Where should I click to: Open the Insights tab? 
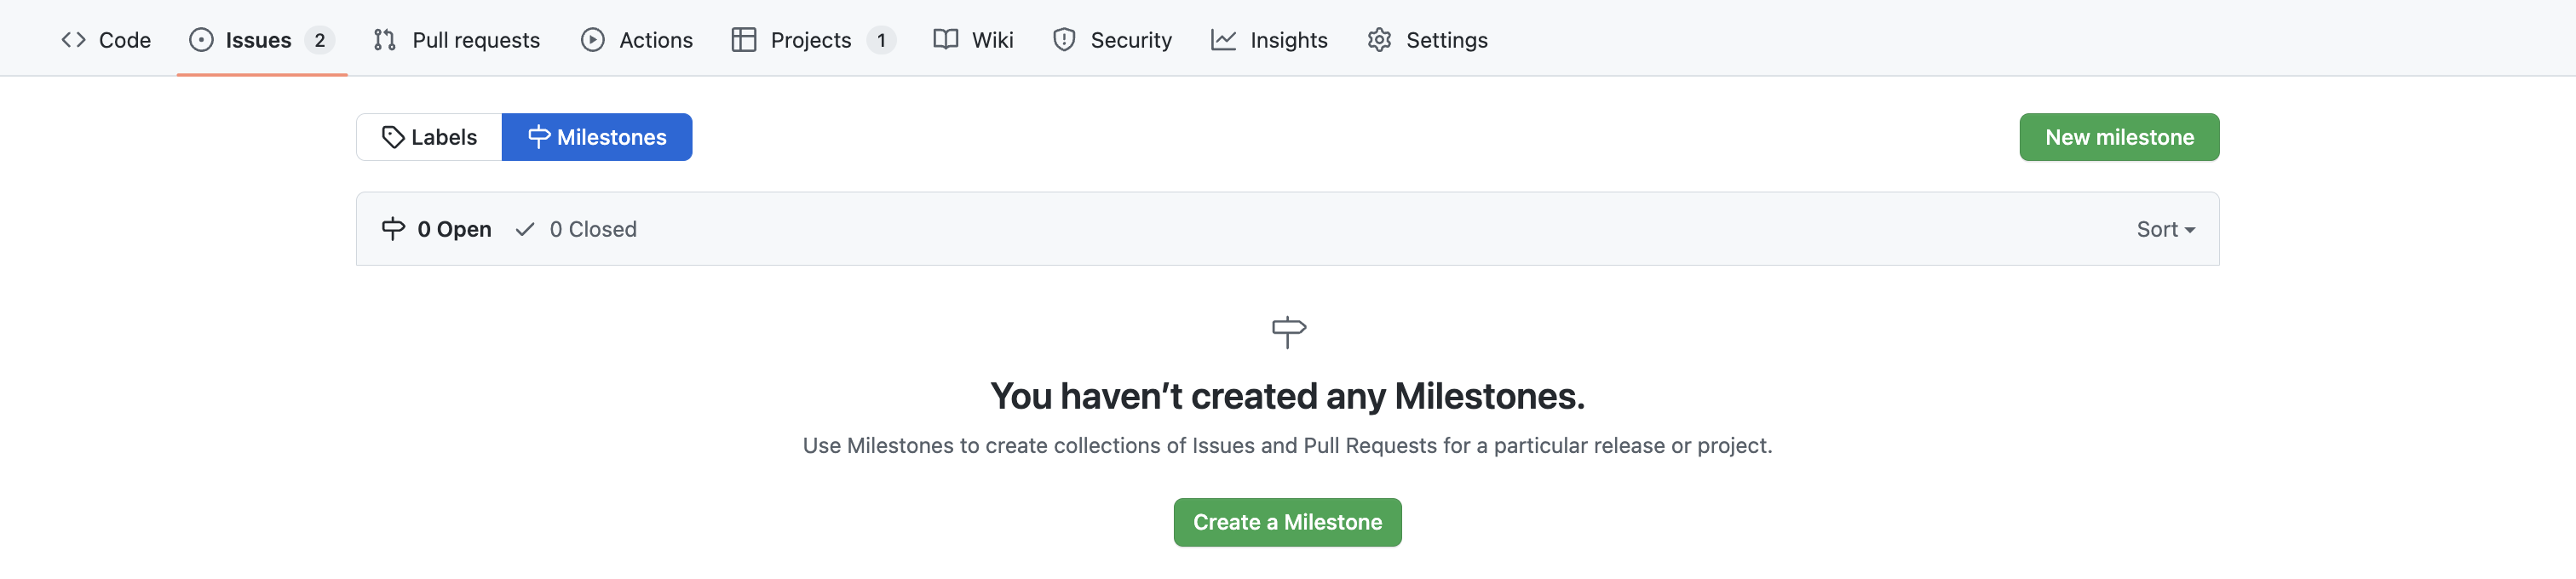tap(1288, 40)
